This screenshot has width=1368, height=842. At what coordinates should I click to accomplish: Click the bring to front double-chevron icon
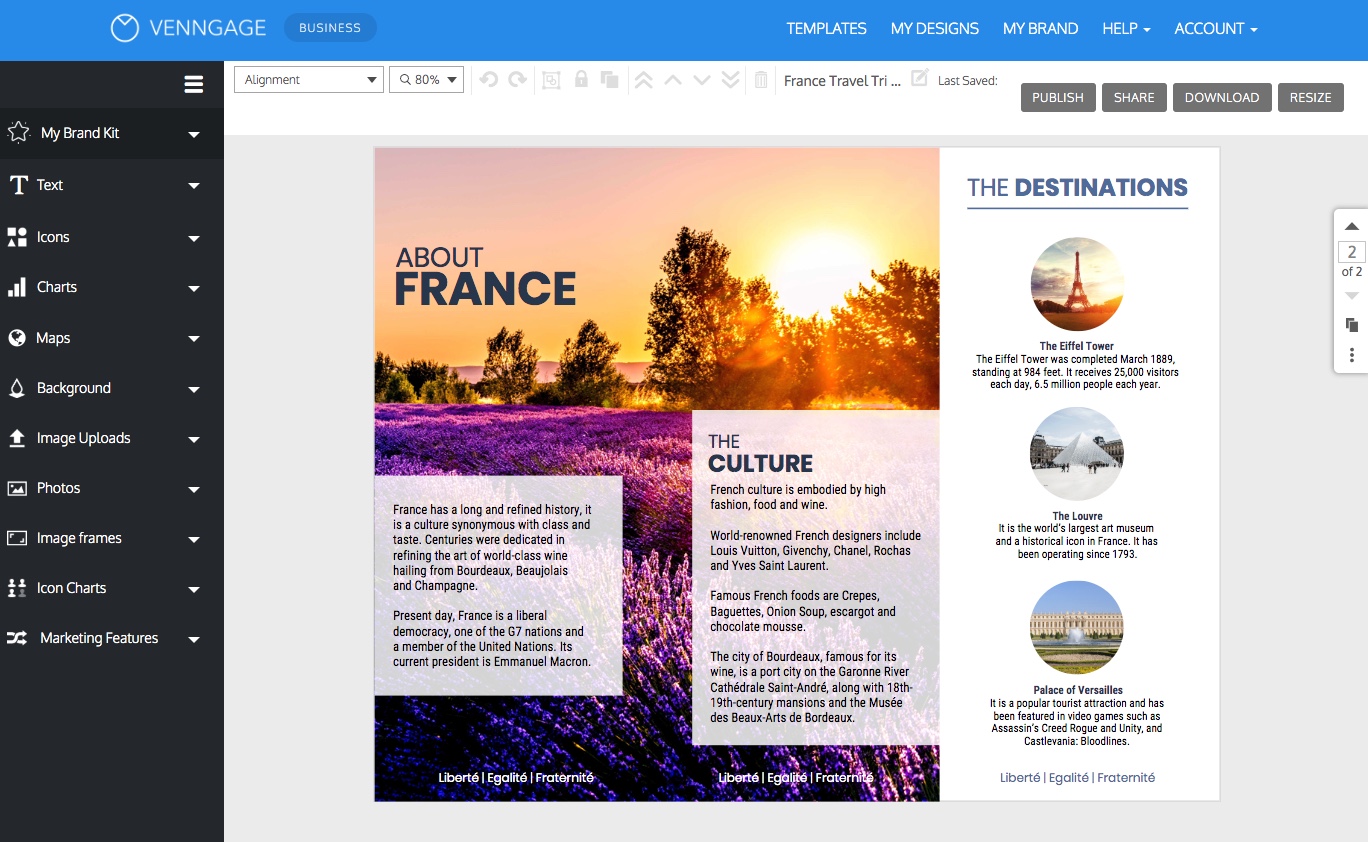click(x=644, y=80)
